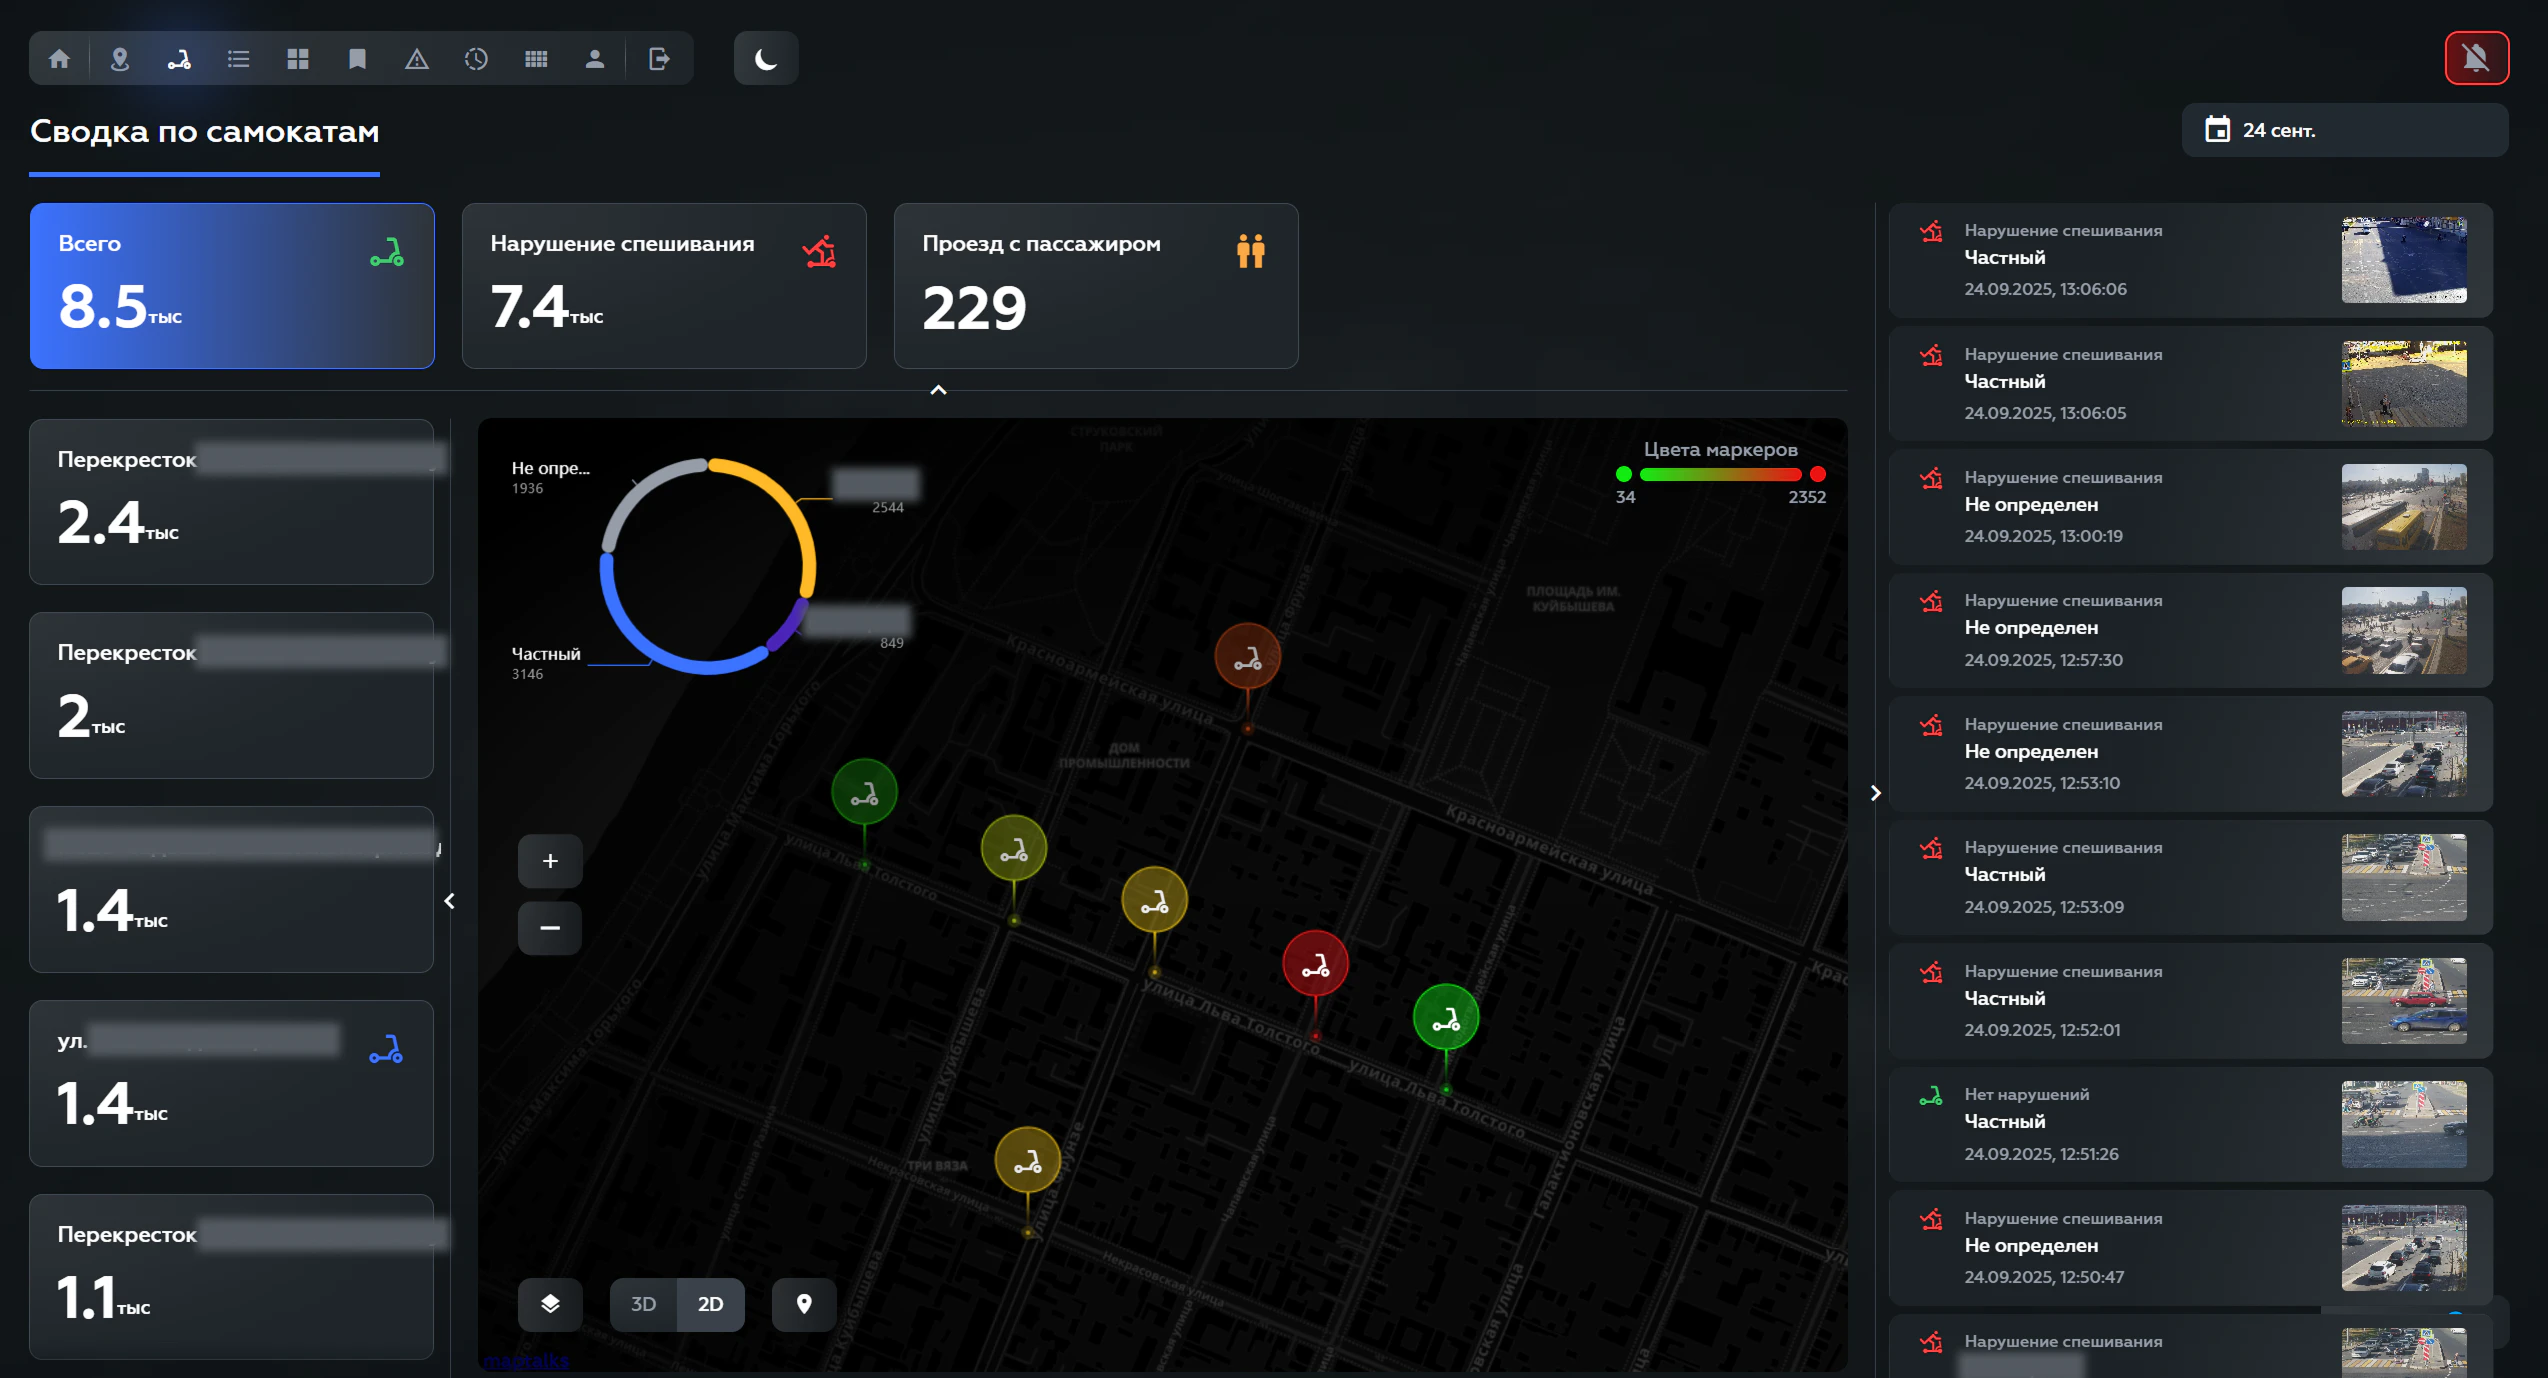Click the red scooter marker on map

1315,964
